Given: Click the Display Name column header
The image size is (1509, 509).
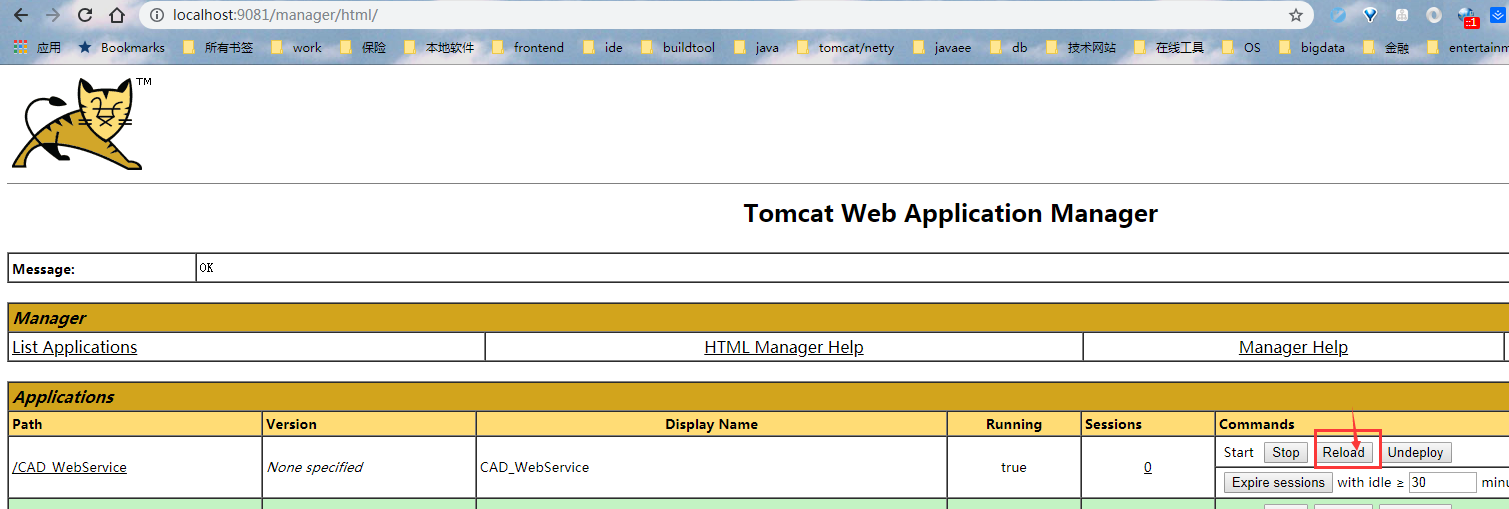Looking at the screenshot, I should click(x=711, y=424).
